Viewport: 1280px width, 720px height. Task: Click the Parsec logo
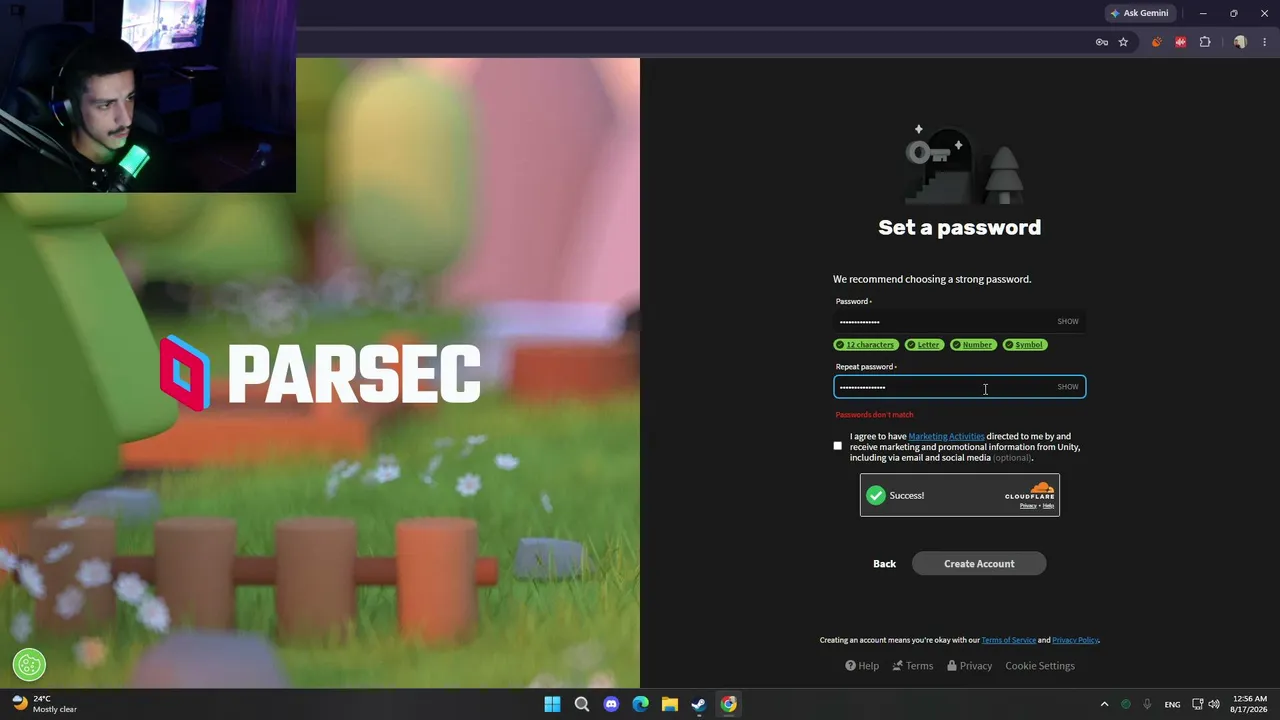coord(320,374)
